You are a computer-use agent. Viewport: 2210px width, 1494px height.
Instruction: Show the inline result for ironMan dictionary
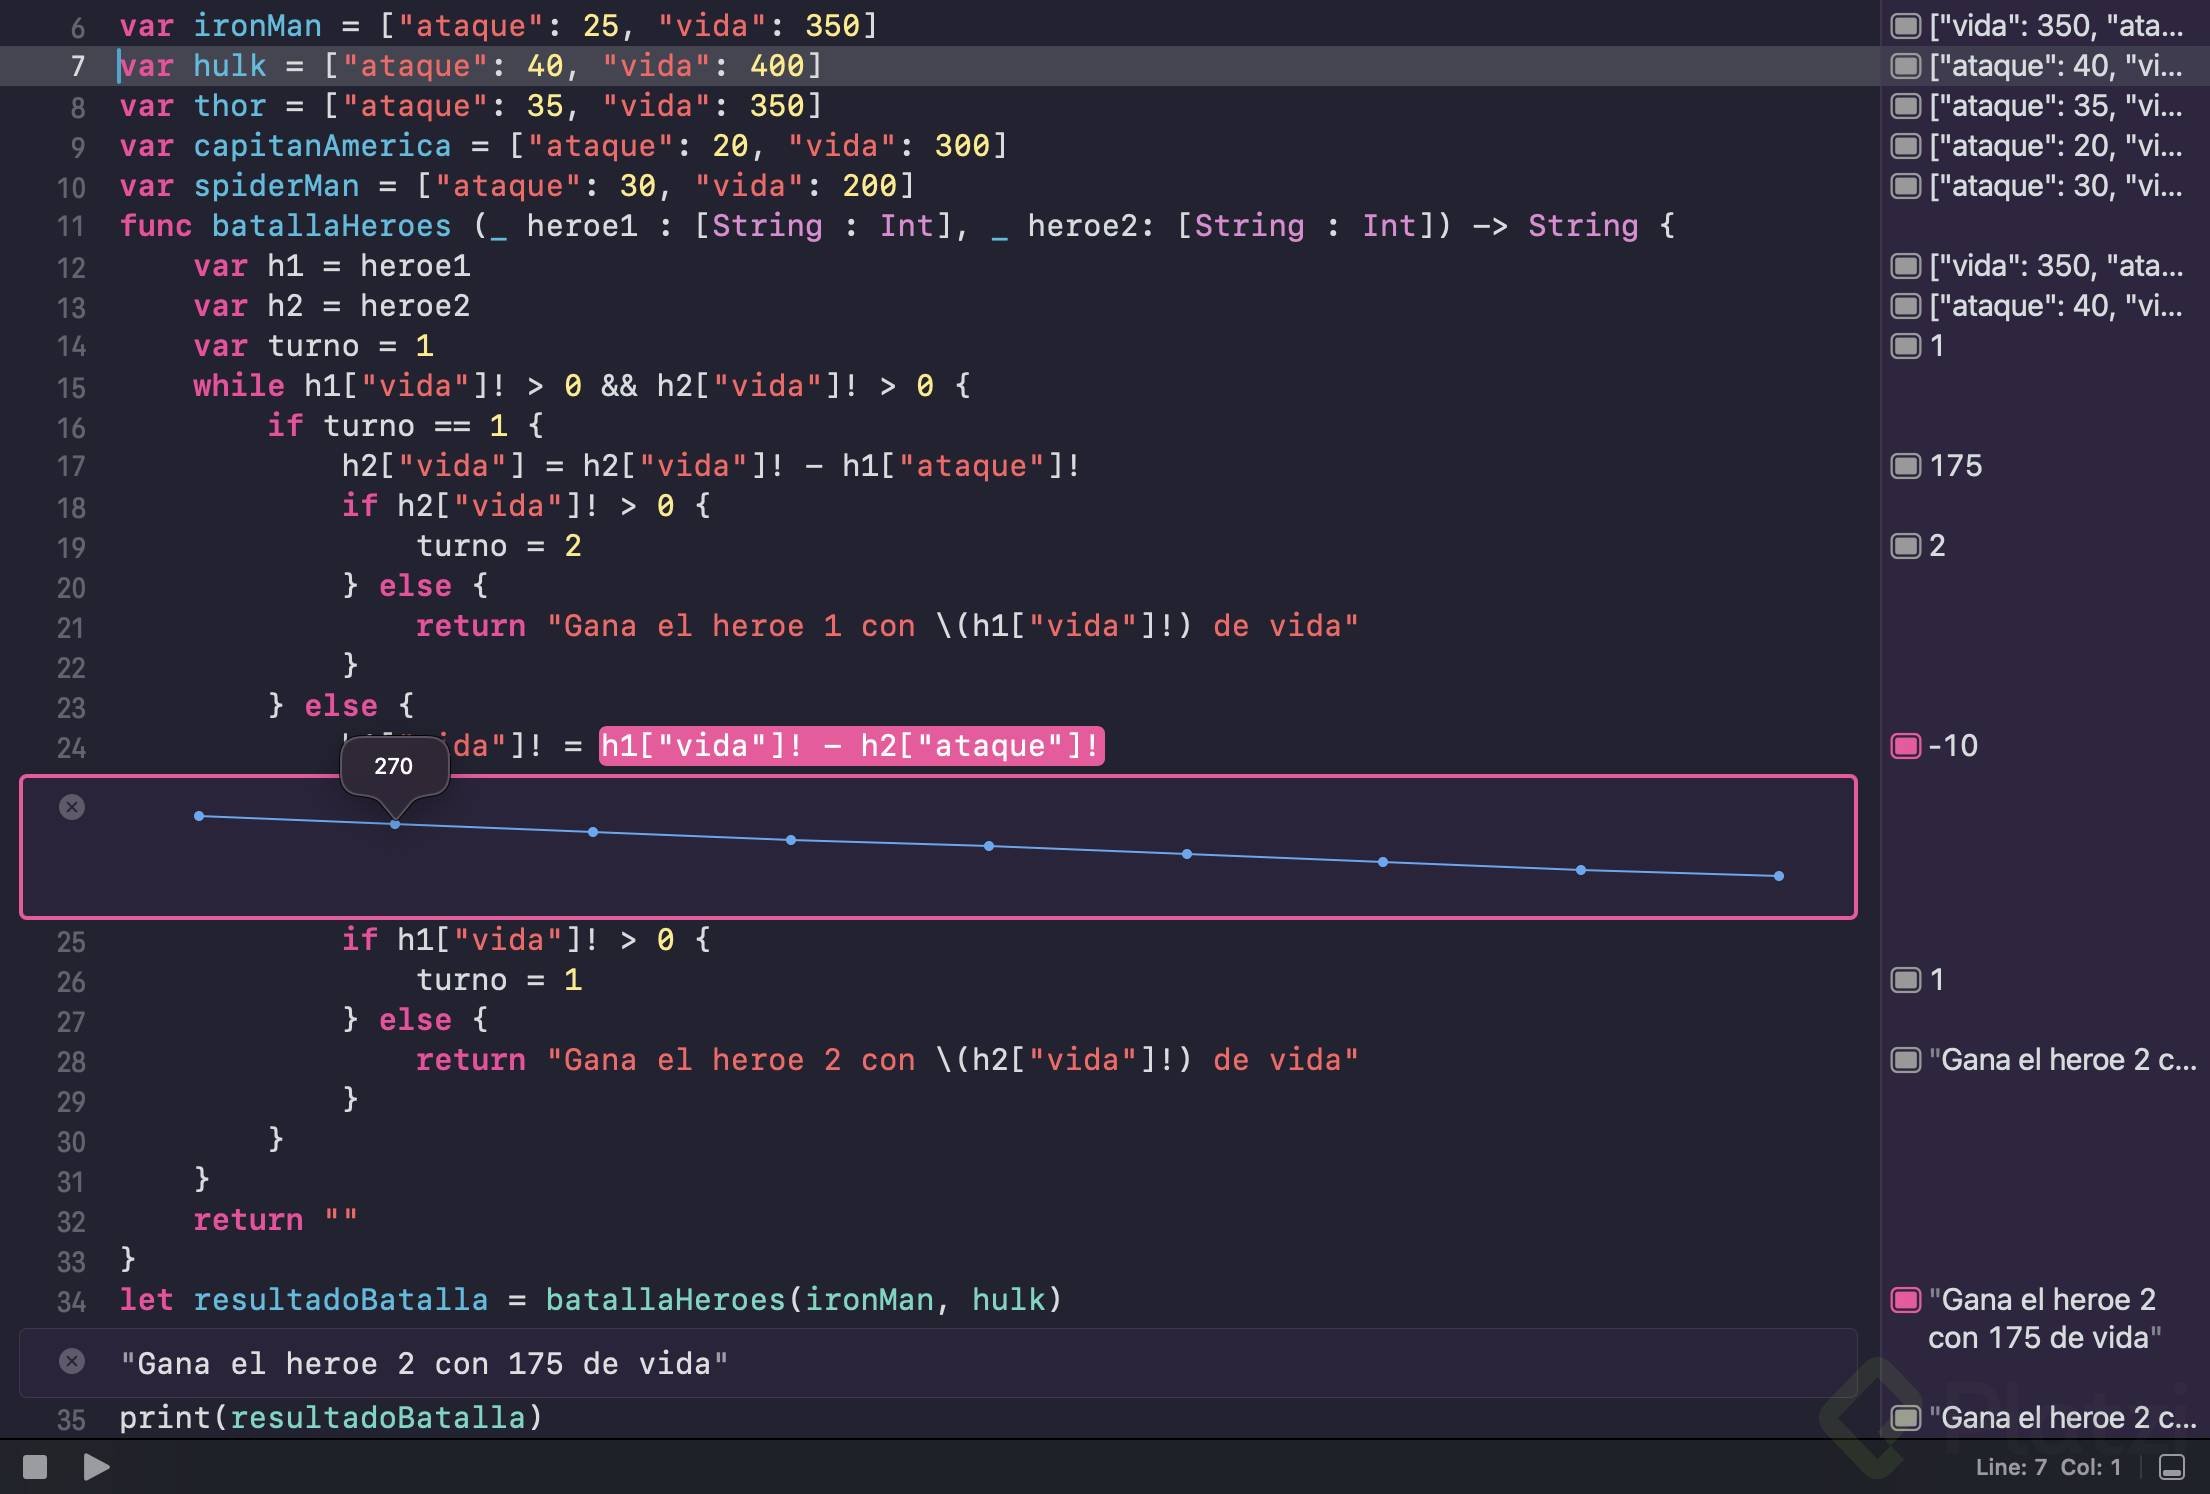point(1905,26)
